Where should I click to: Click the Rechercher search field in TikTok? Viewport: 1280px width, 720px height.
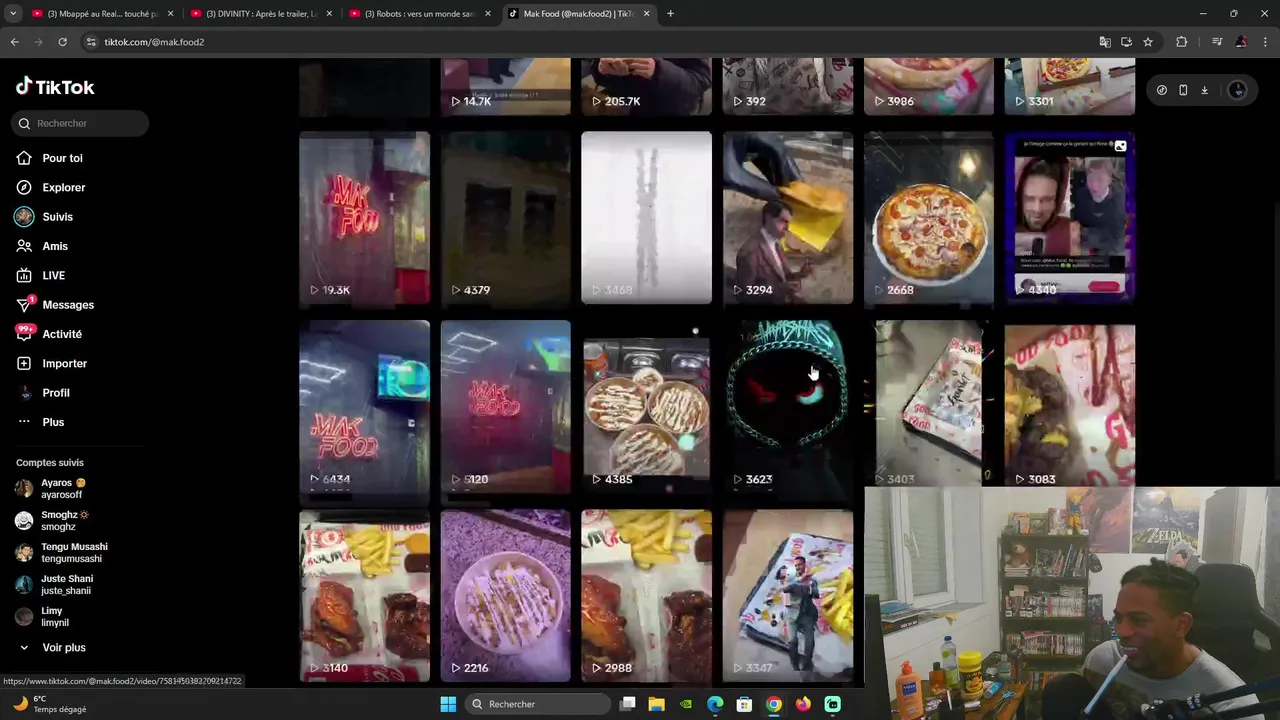[x=82, y=123]
